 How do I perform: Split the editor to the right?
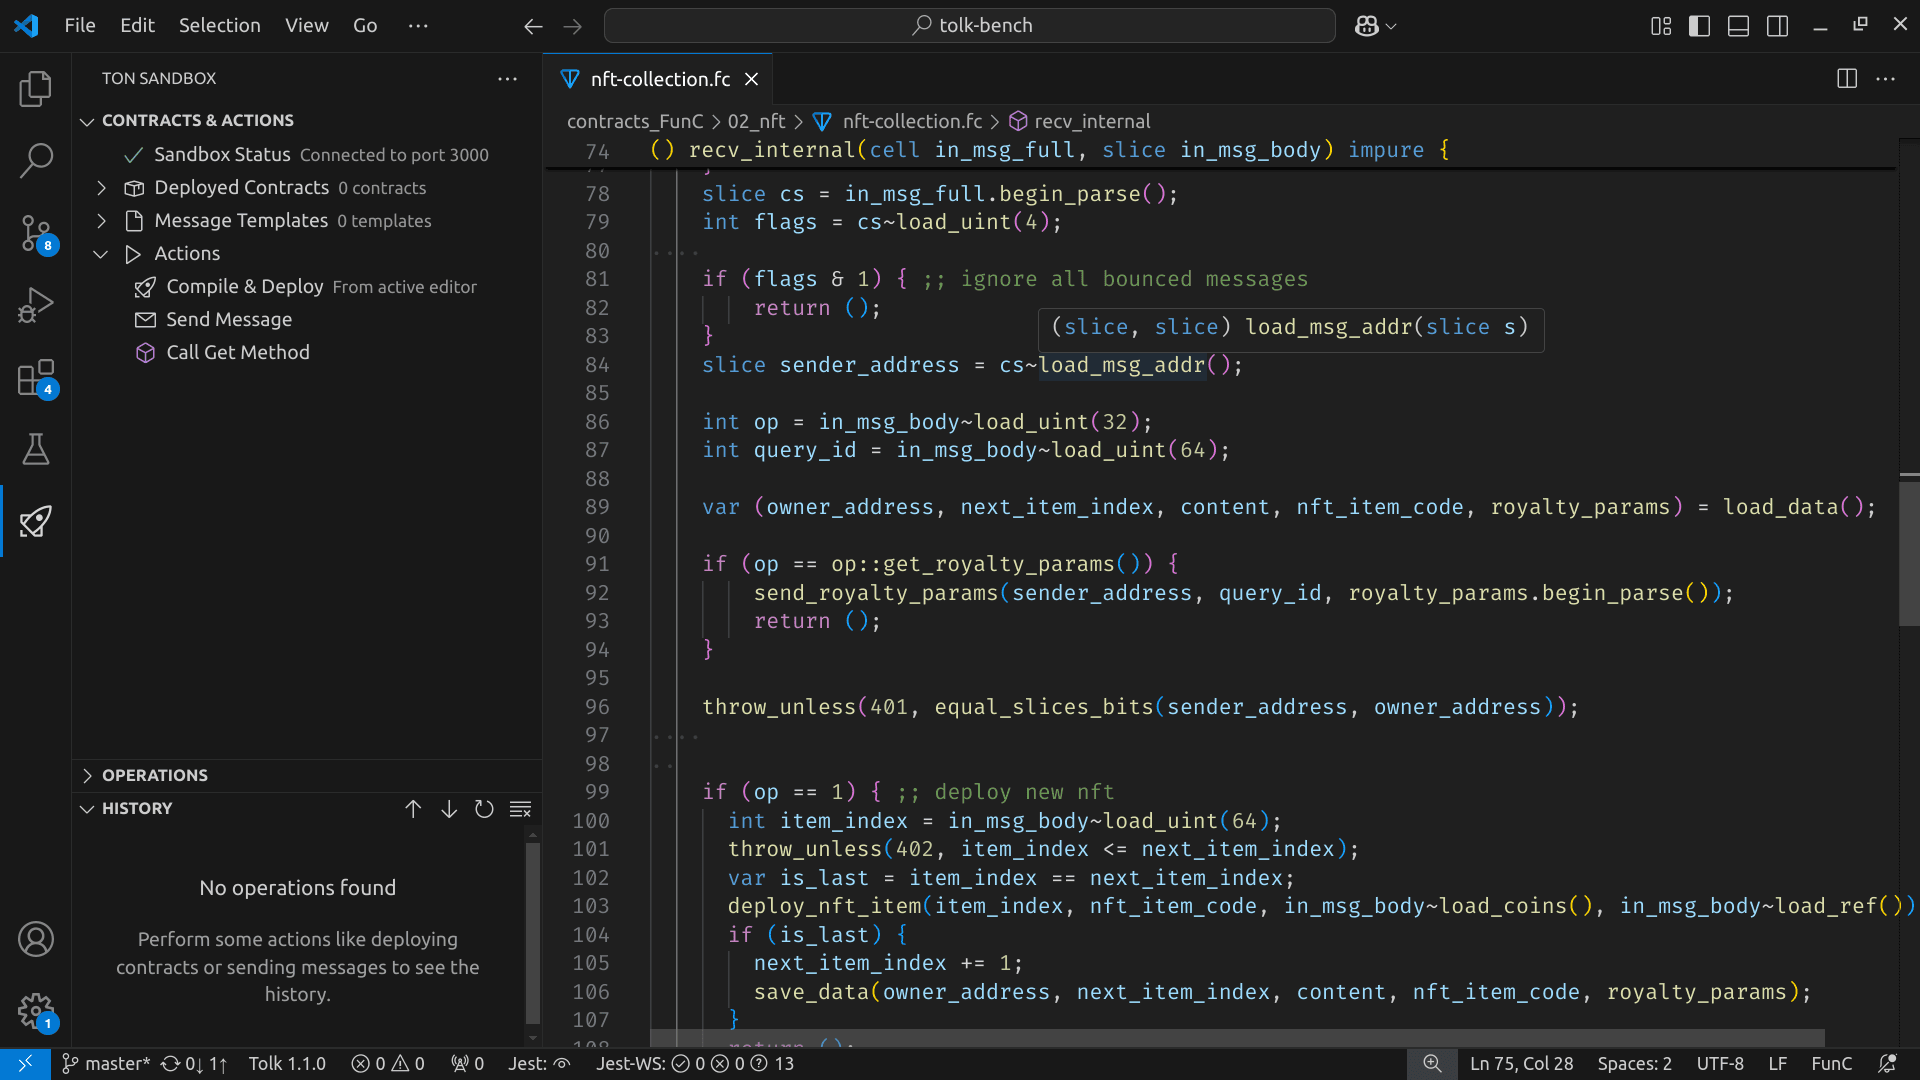click(x=1847, y=79)
